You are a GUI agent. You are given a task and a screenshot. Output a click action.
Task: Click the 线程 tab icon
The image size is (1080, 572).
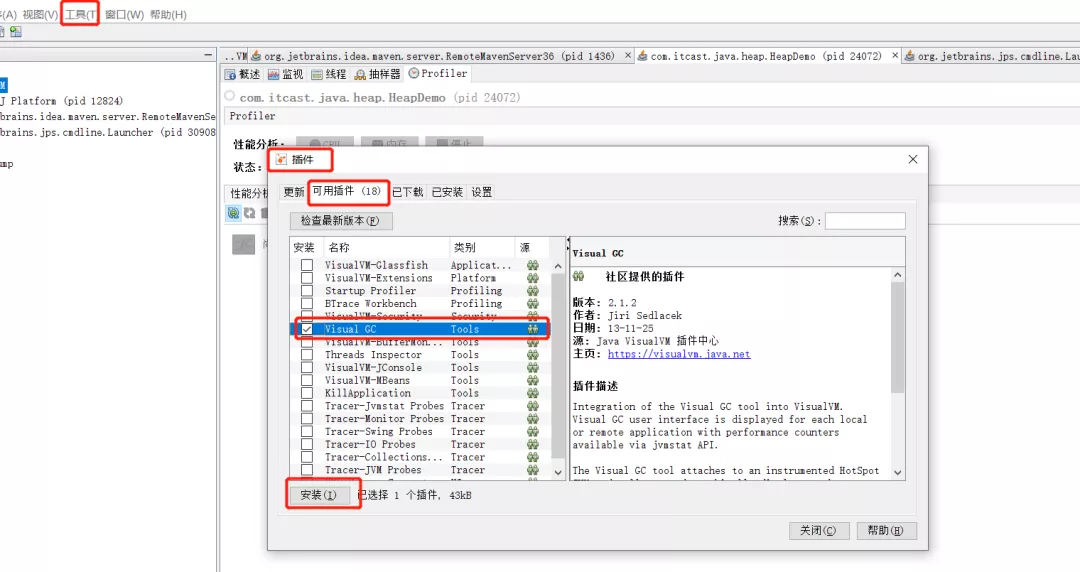[x=317, y=74]
